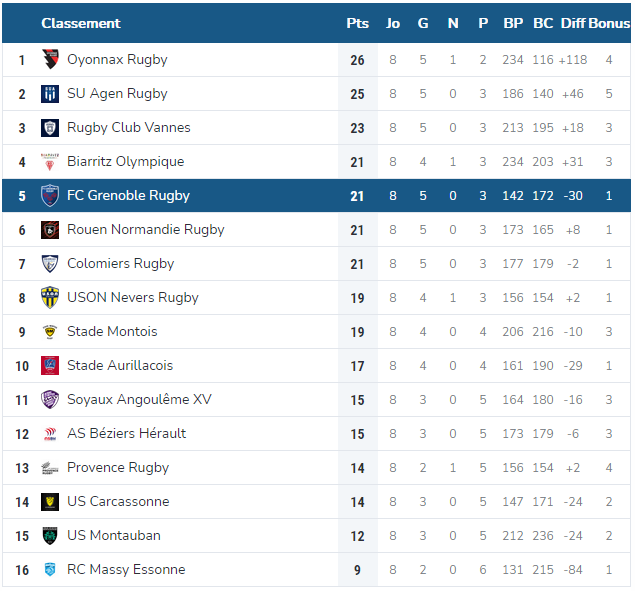Viewport: 635px width, 591px height.
Task: Select the USON Nevers Rugby crest
Action: click(50, 298)
